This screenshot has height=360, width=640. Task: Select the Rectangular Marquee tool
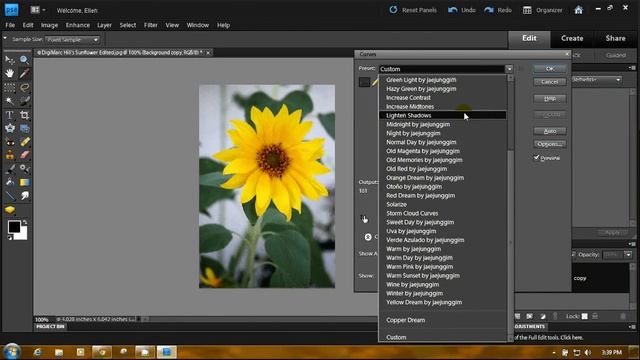pyautogui.click(x=9, y=87)
